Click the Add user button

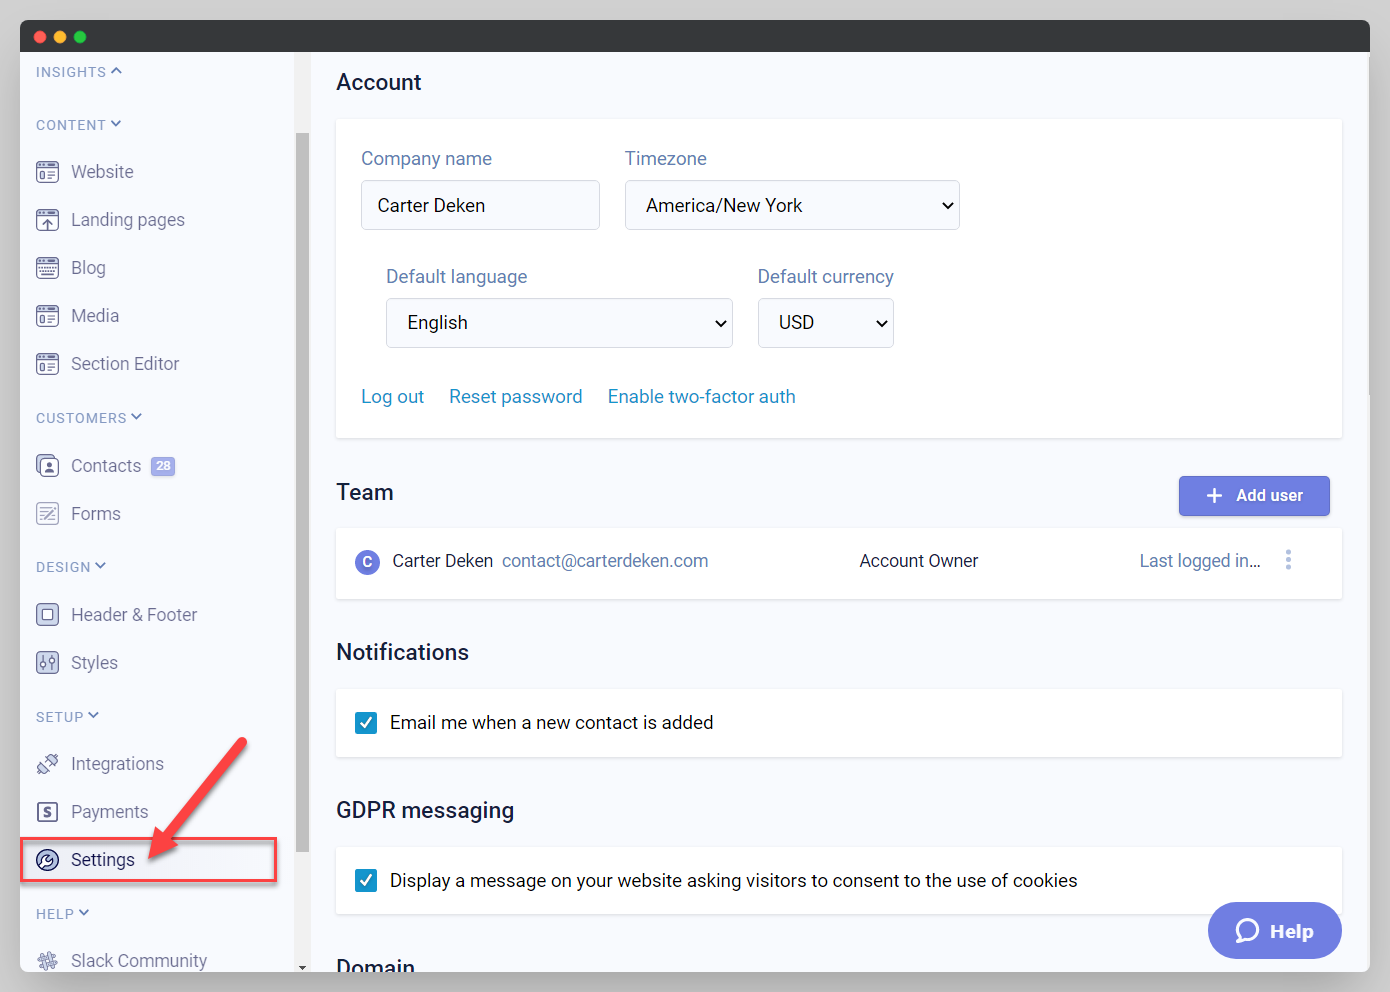(x=1254, y=496)
